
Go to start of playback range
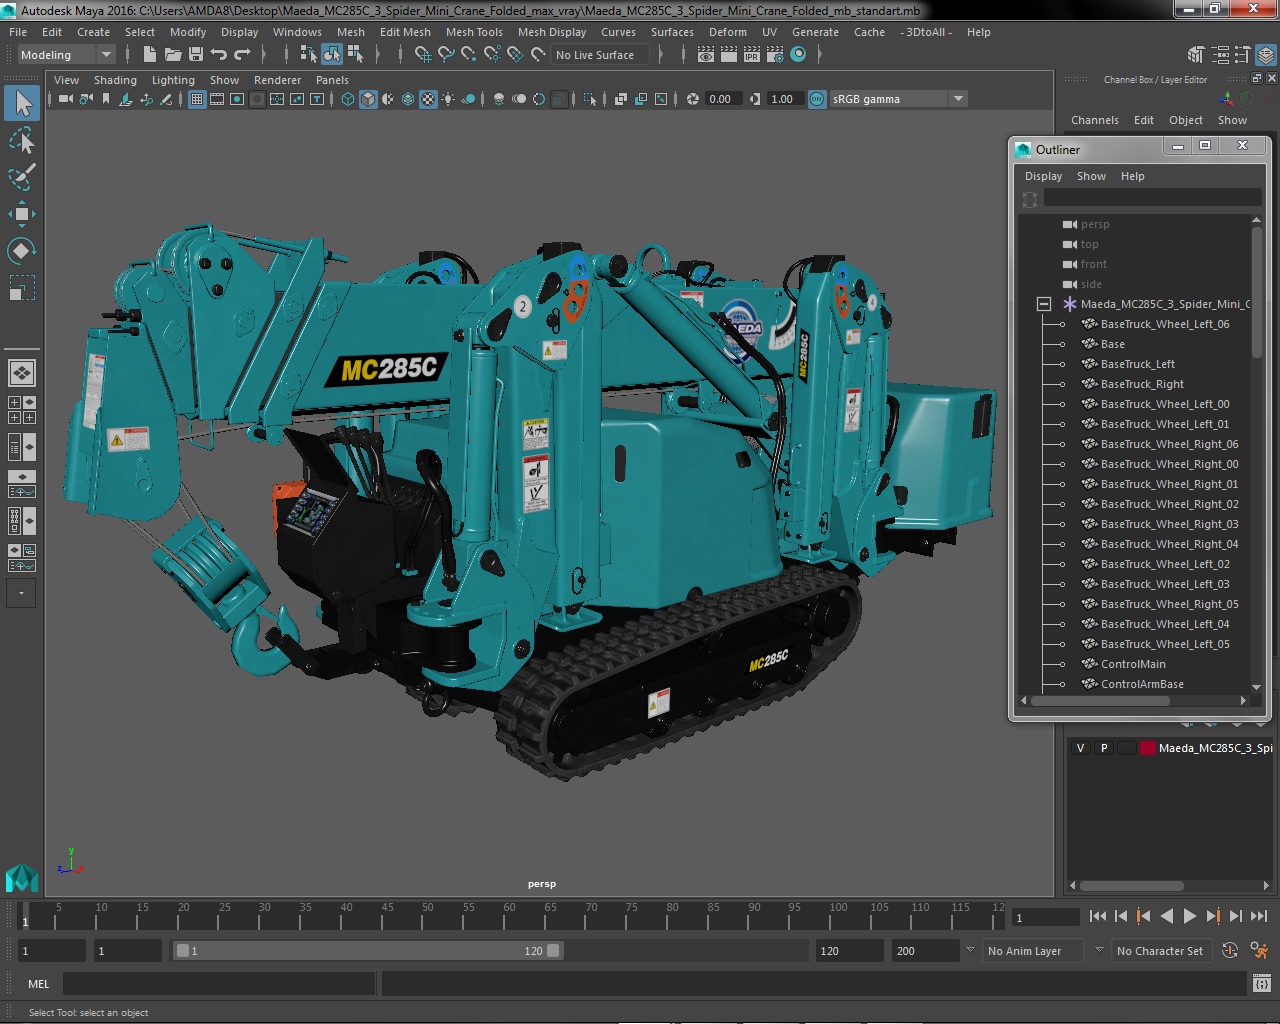click(x=1097, y=916)
